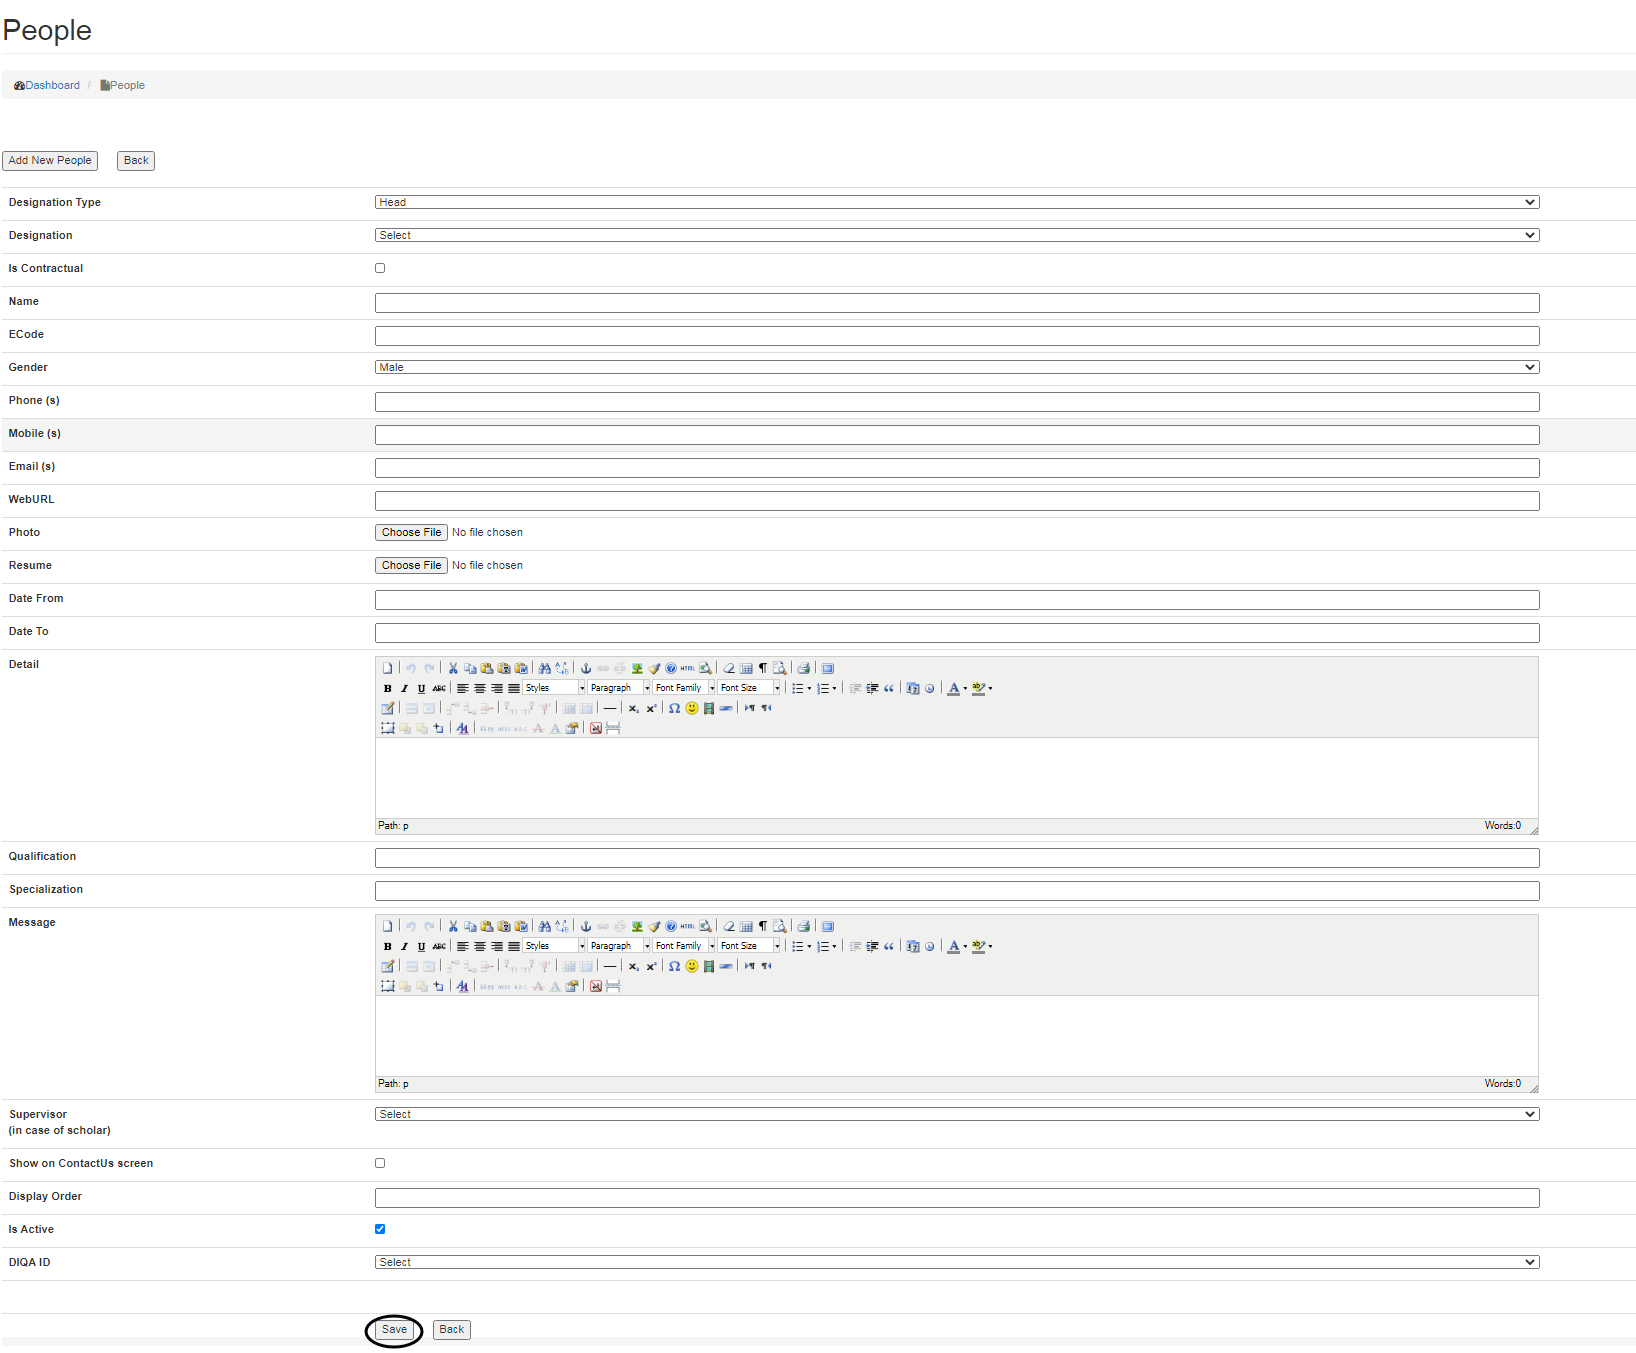1636x1353 pixels.
Task: Go to Dashboard breadcrumb link
Action: point(52,86)
